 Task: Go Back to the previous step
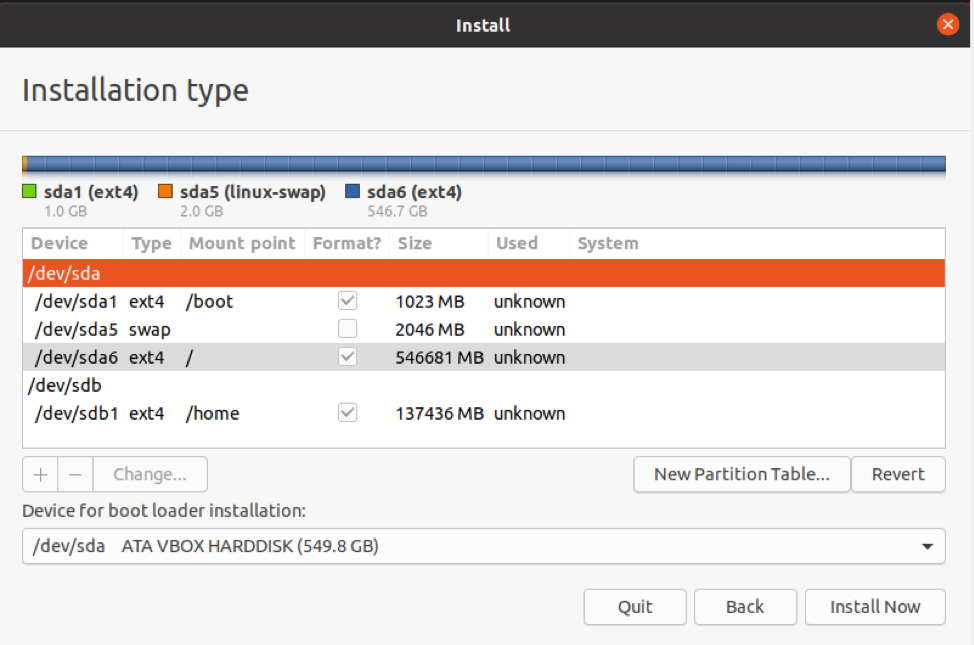point(745,606)
